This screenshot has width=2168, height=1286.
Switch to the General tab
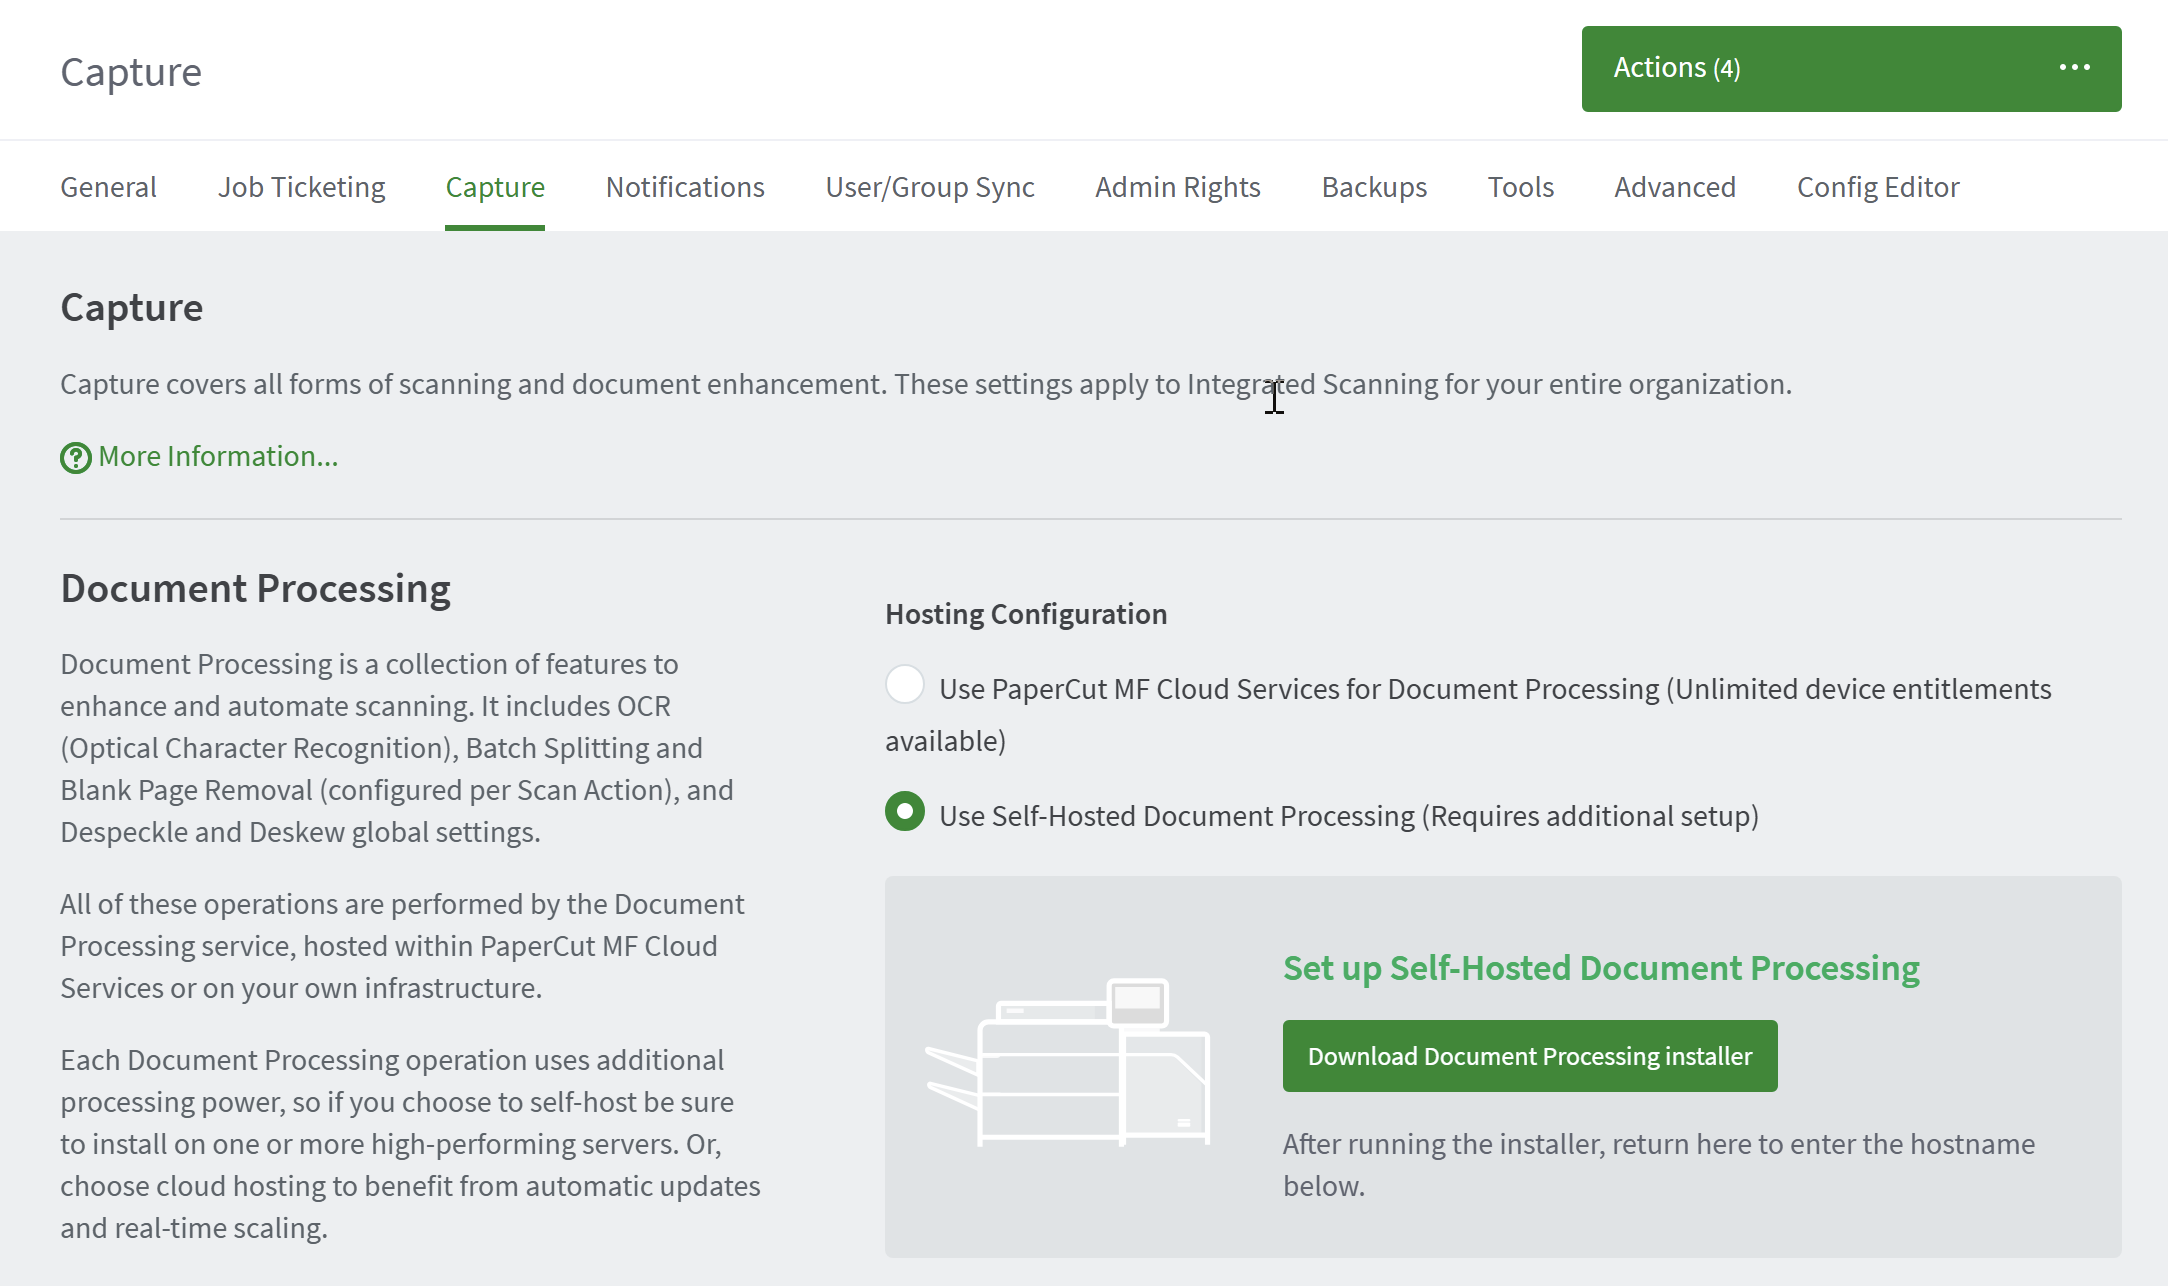[108, 187]
